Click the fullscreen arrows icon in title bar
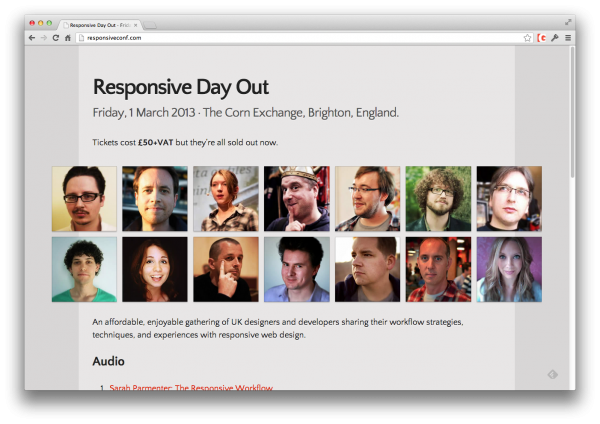This screenshot has height=424, width=600. (568, 23)
